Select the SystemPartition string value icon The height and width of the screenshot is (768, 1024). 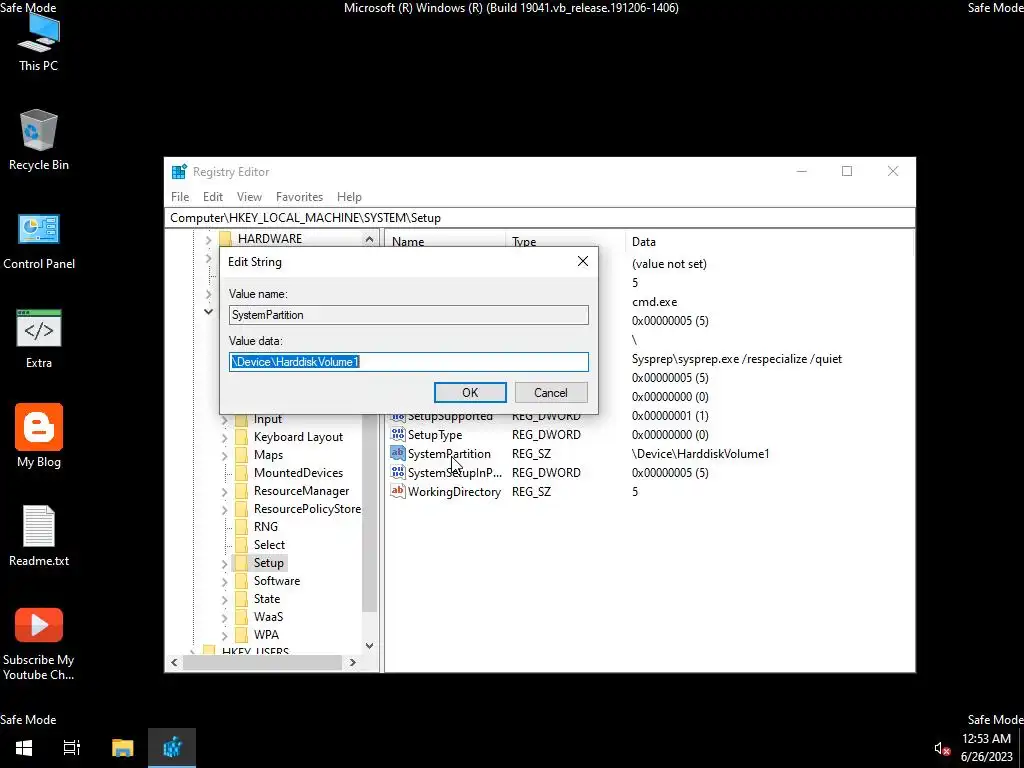tap(397, 453)
